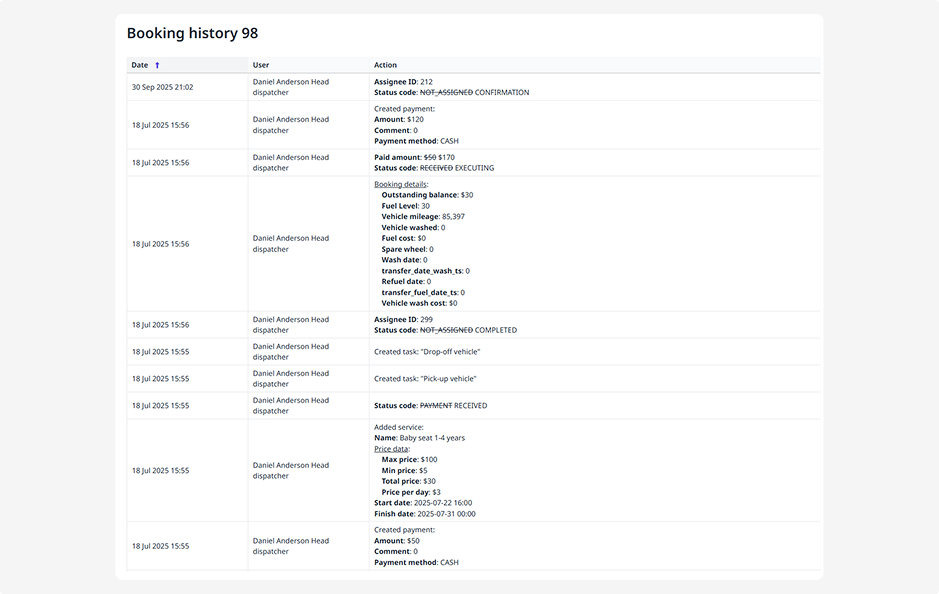The height and width of the screenshot is (594, 939).
Task: Click the Amount $120 payment value
Action: [415, 119]
